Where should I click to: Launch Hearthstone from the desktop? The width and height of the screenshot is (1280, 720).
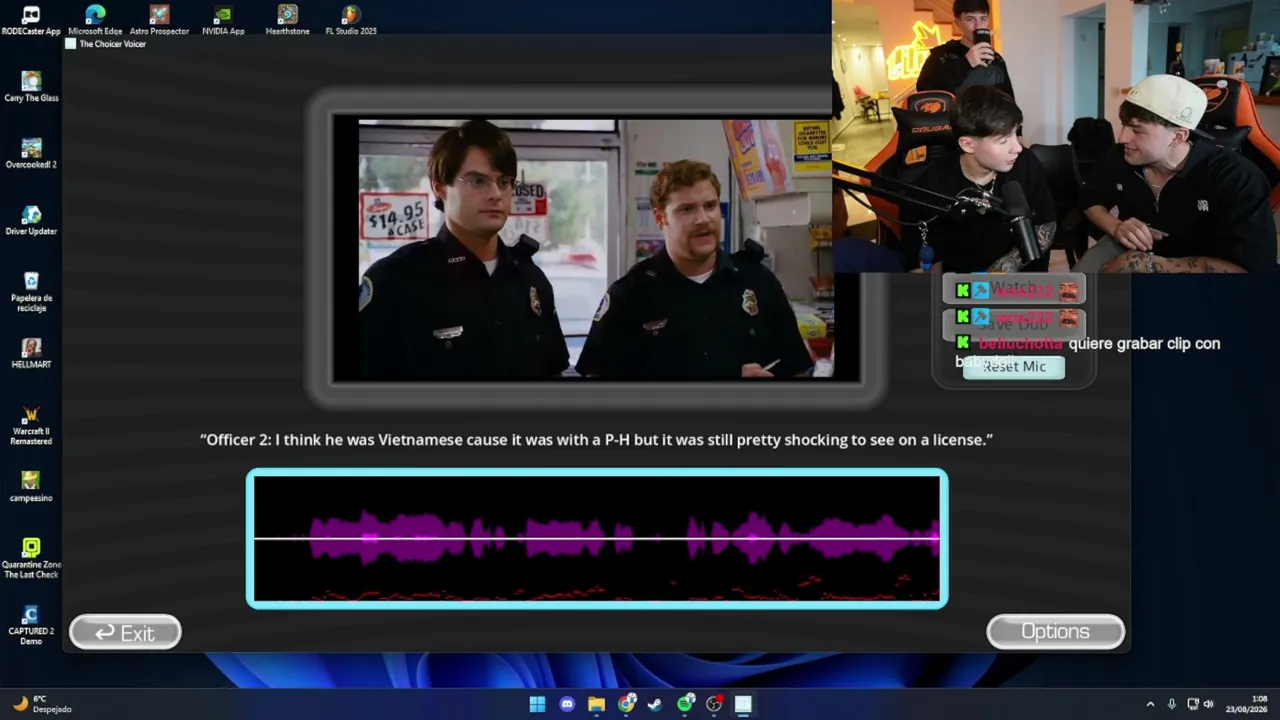point(287,20)
